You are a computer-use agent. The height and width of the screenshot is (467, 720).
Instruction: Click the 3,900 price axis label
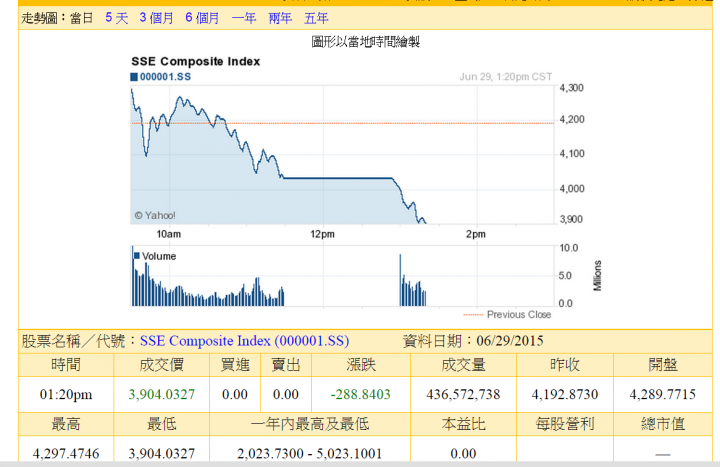[x=571, y=219]
